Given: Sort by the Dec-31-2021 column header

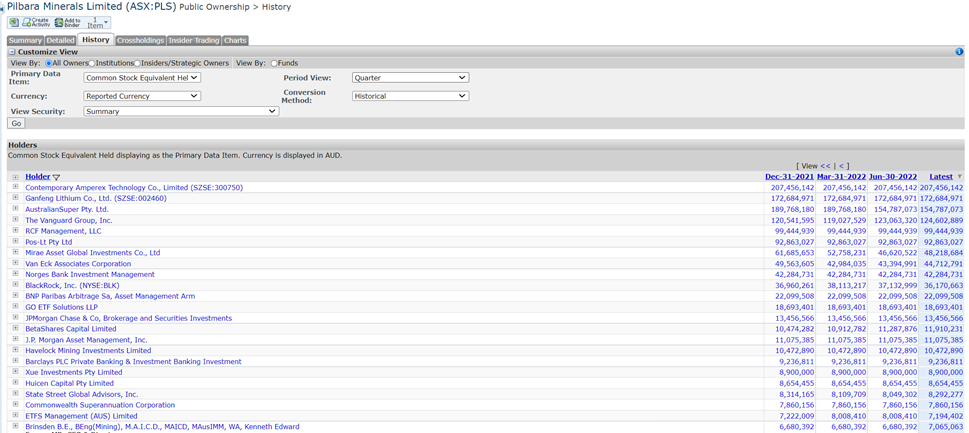Looking at the screenshot, I should [x=789, y=177].
